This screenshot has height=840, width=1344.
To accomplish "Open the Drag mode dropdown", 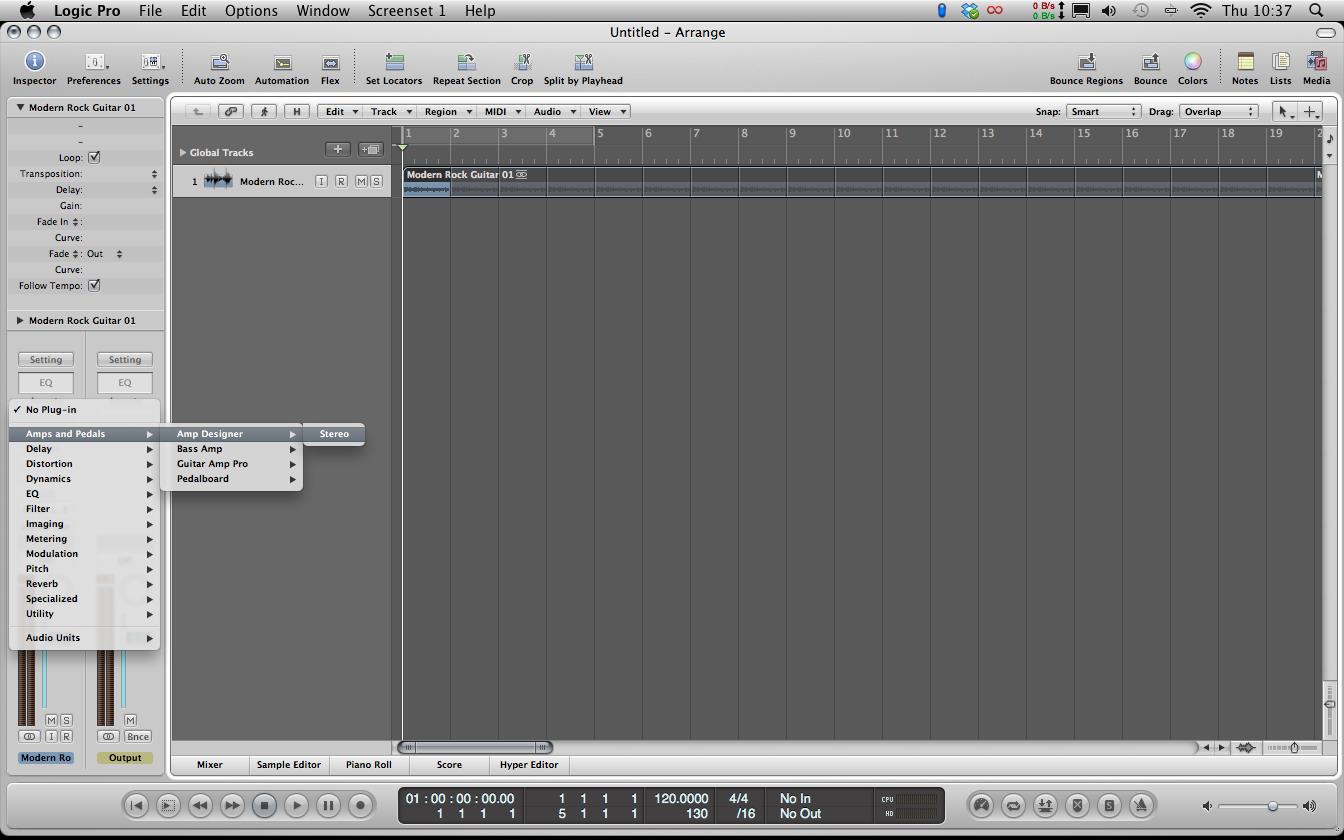I will (x=1218, y=111).
